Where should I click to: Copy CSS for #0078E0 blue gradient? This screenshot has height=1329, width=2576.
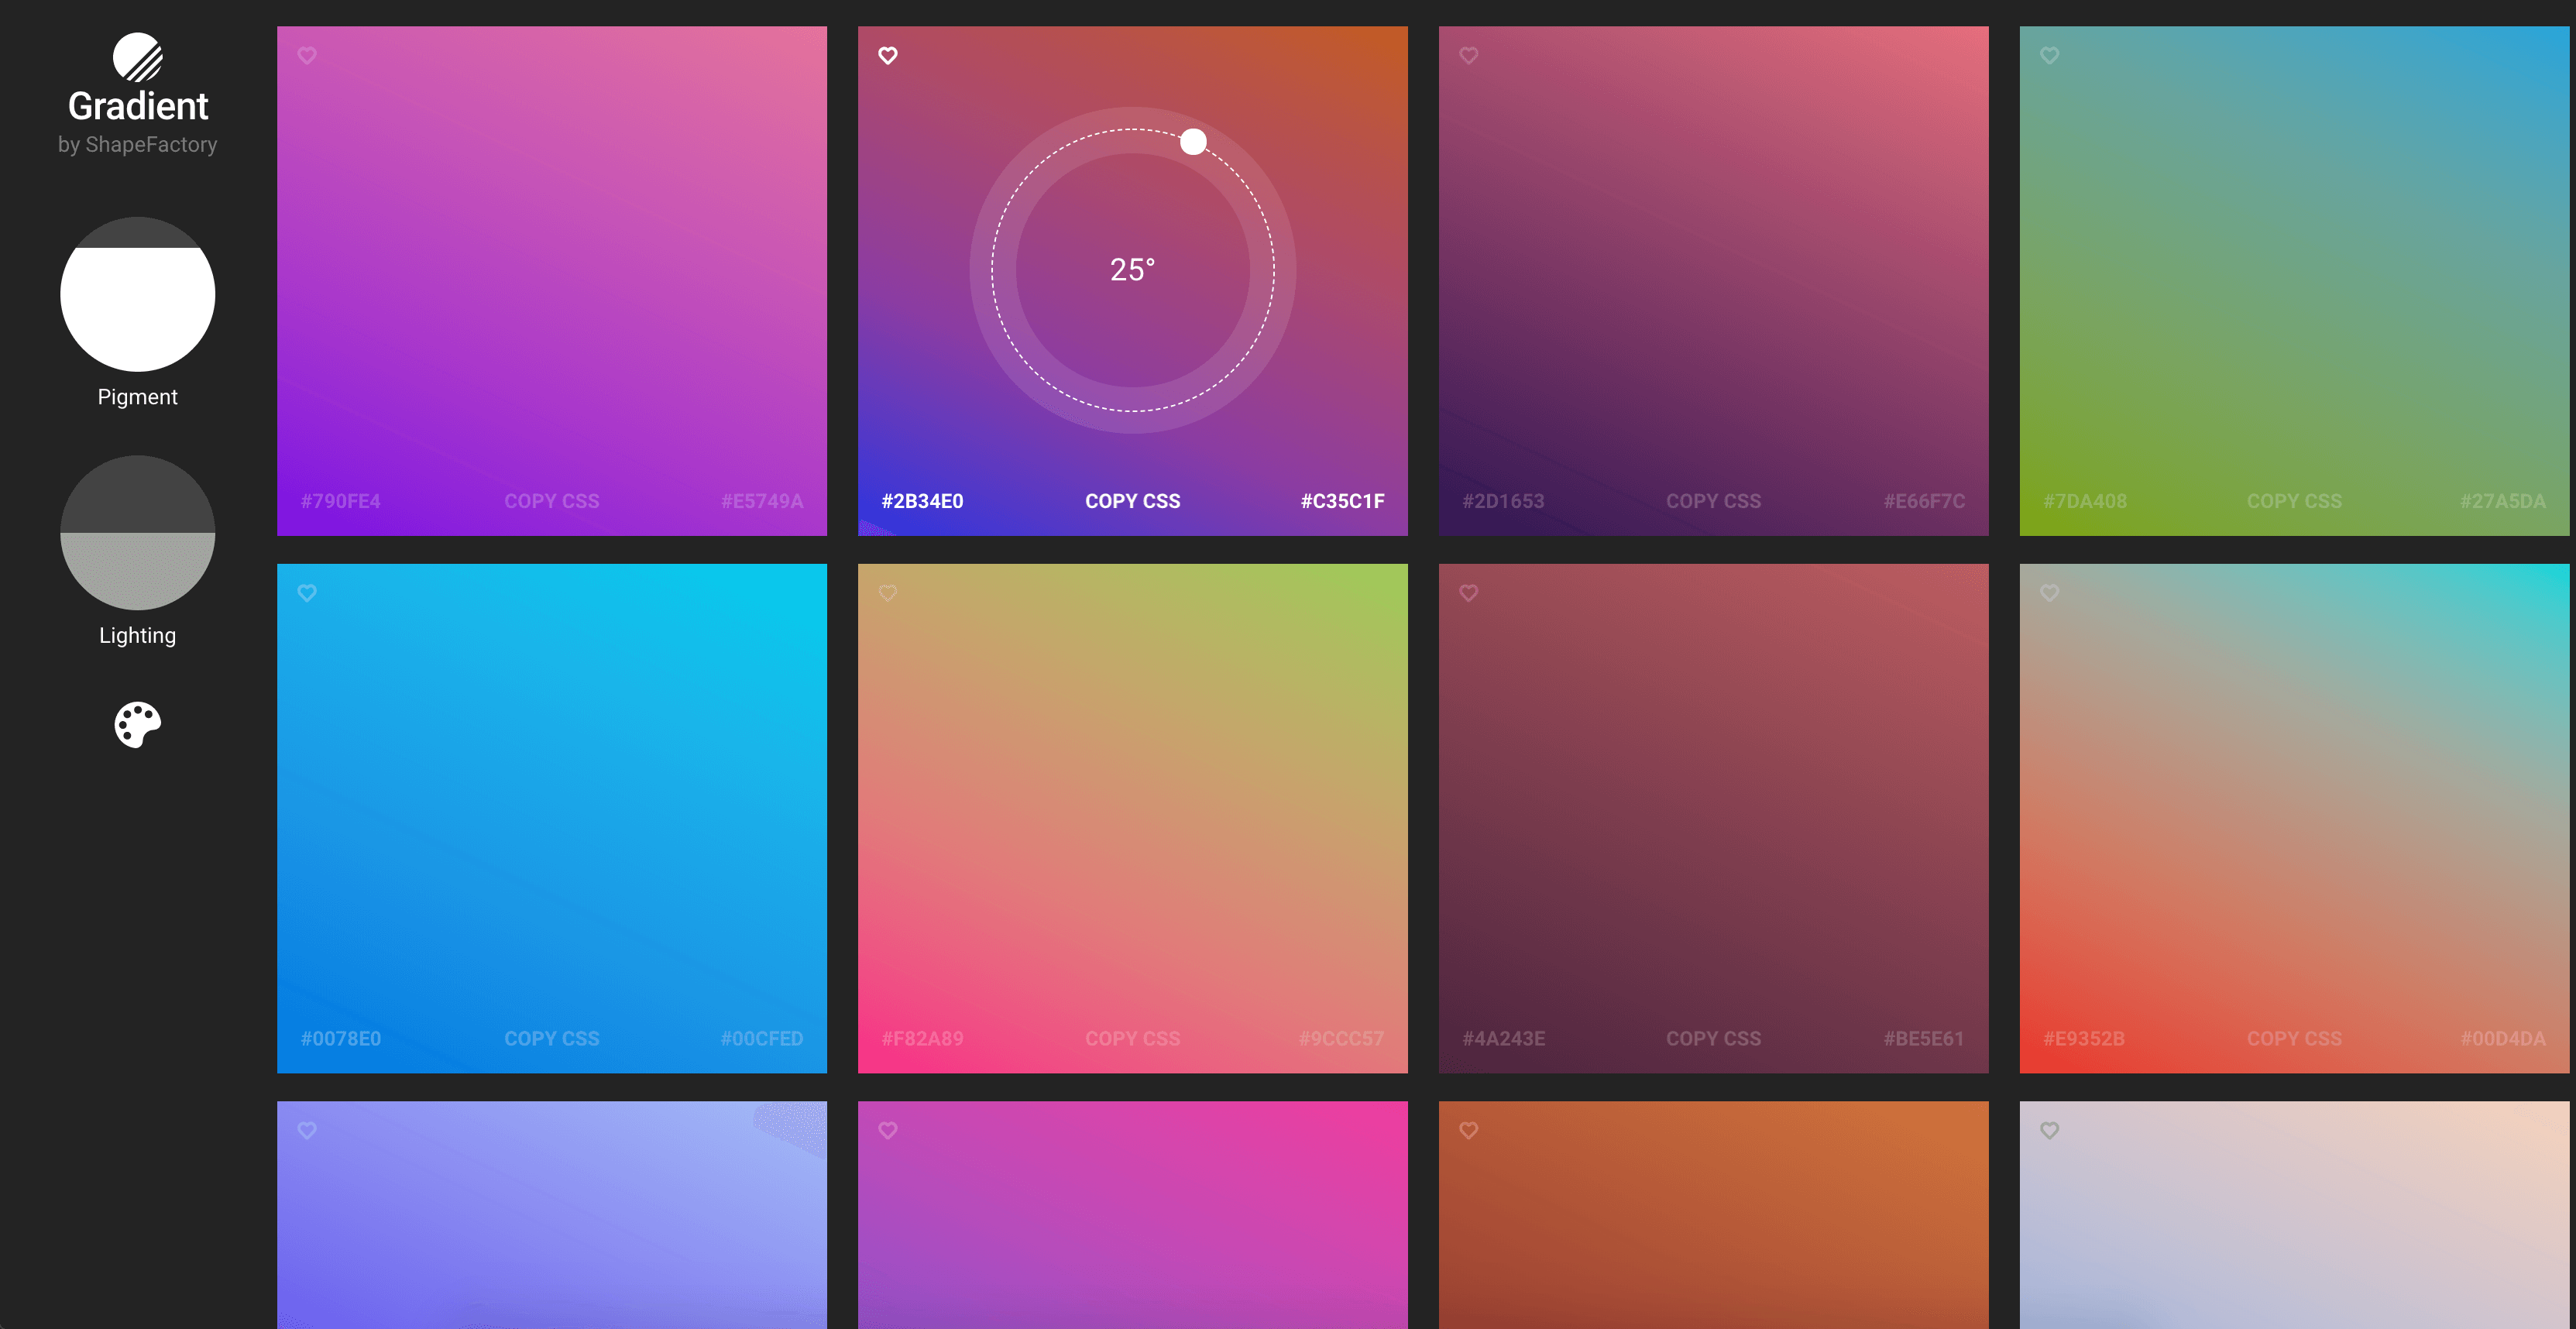(x=551, y=1038)
